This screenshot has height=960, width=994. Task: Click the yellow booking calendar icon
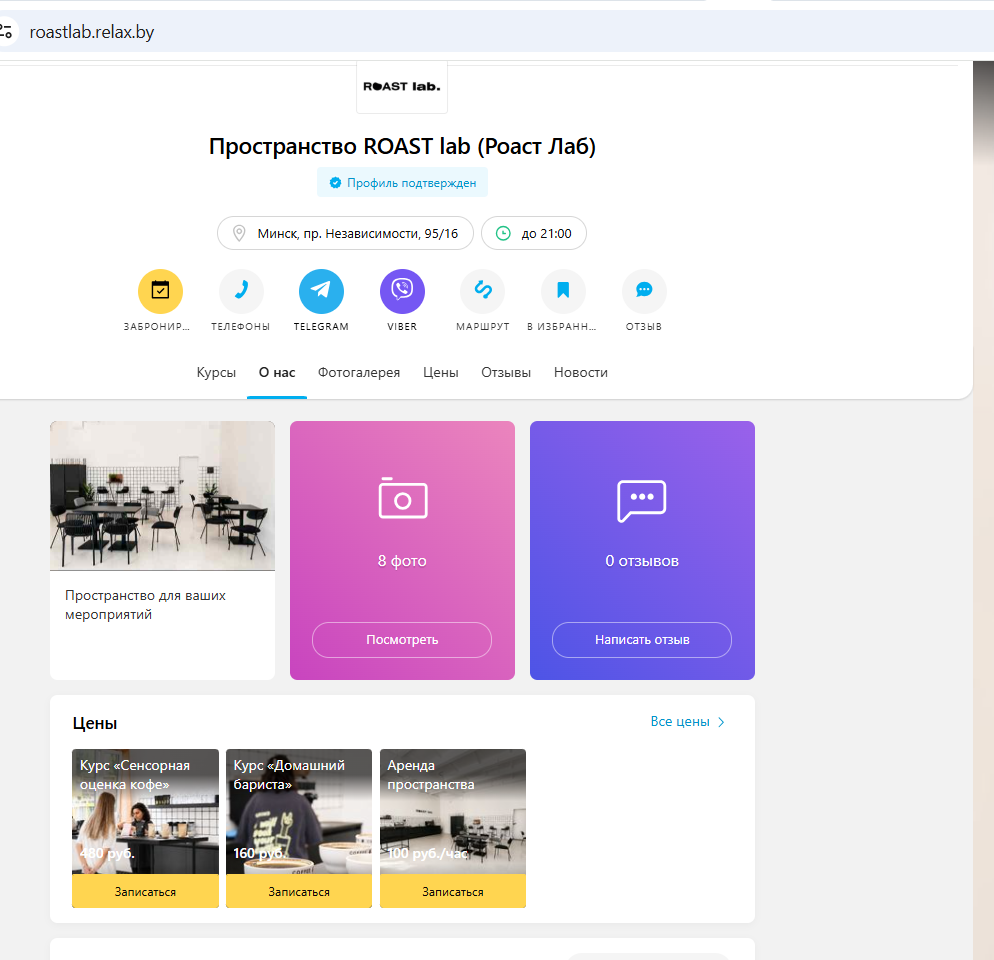click(x=160, y=291)
